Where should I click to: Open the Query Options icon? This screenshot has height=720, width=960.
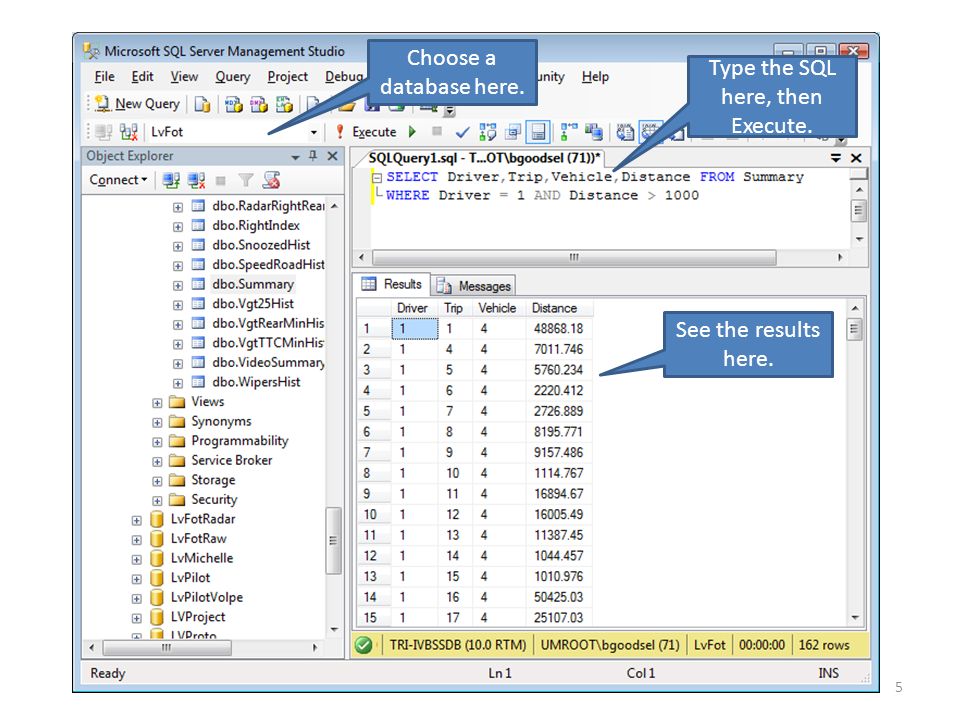click(x=513, y=132)
